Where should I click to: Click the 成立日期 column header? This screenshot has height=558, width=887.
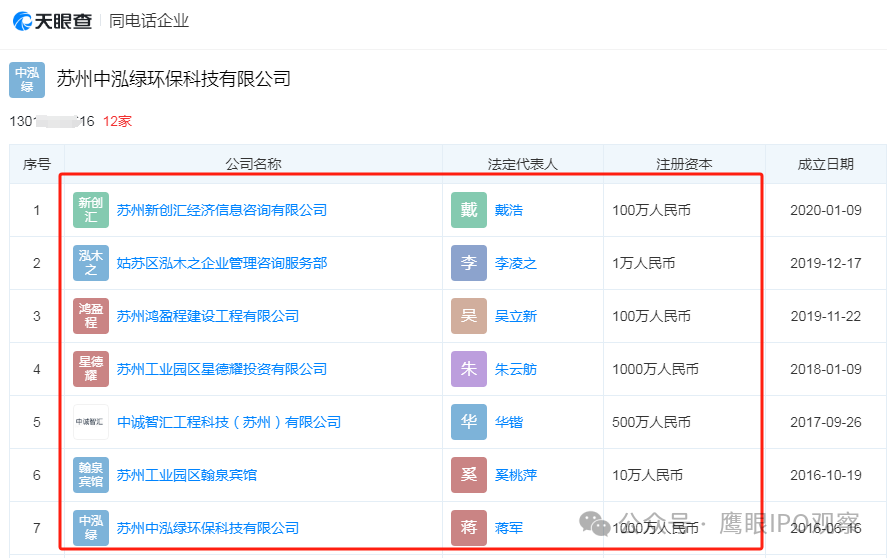point(826,164)
